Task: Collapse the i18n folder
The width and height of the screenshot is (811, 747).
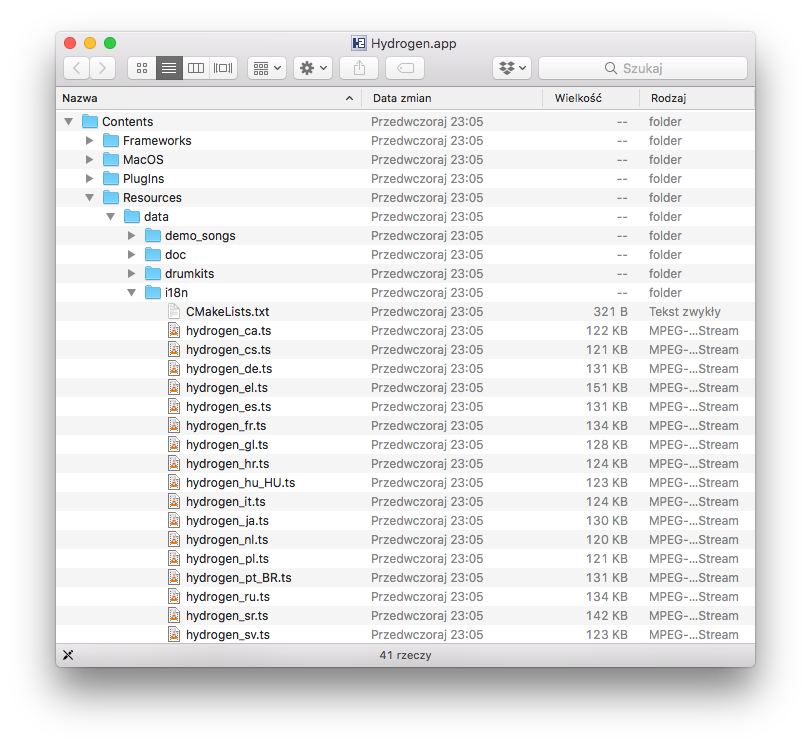Action: click(132, 292)
